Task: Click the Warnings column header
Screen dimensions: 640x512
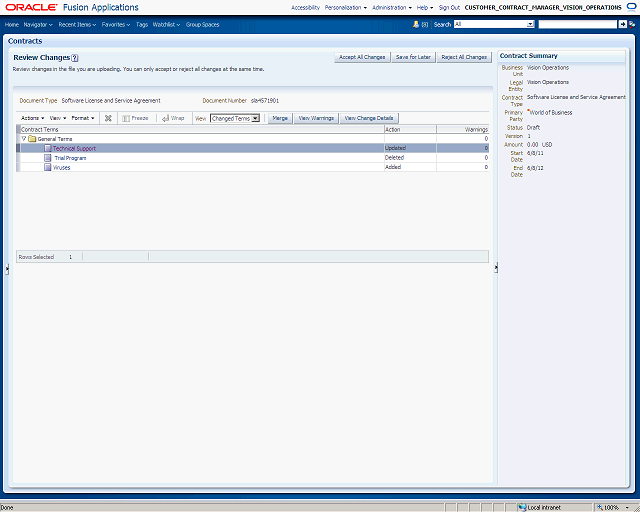Action: [462, 129]
